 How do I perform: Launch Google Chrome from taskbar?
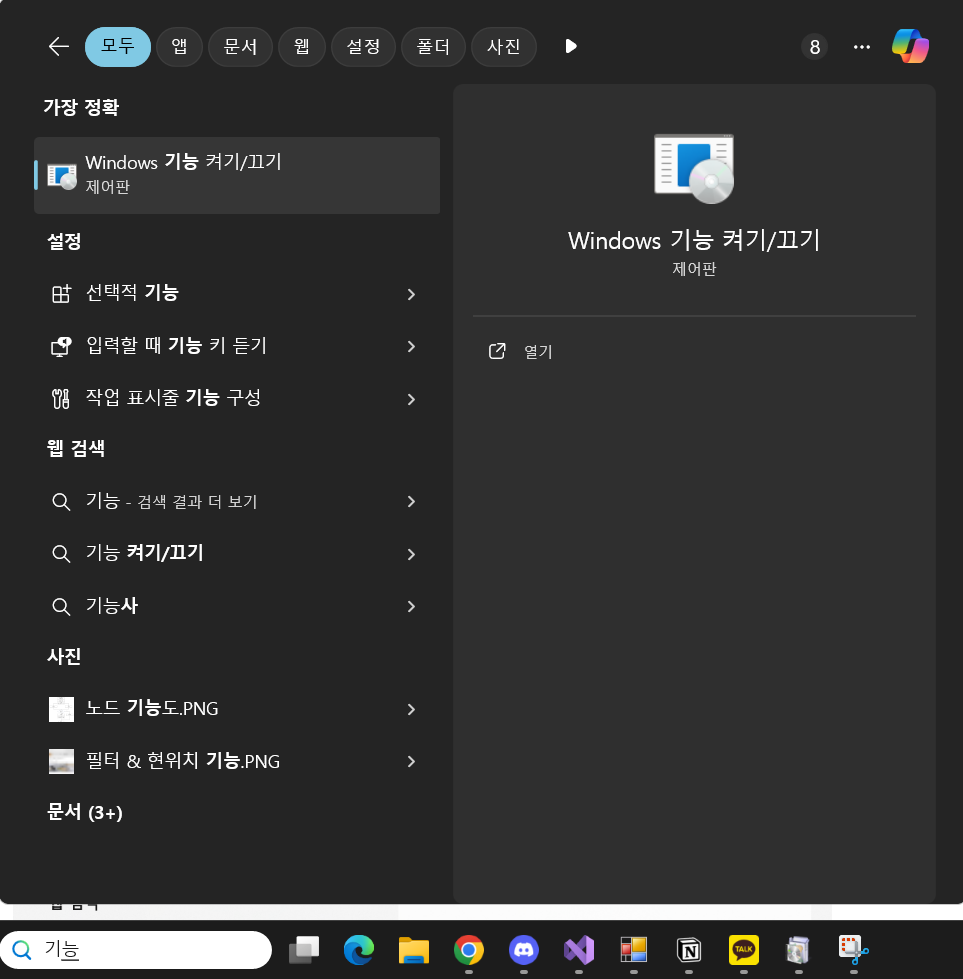468,950
